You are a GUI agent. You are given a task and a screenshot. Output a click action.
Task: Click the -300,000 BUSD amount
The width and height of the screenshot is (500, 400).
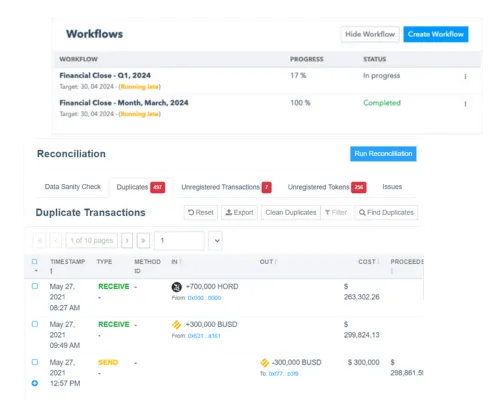click(297, 363)
